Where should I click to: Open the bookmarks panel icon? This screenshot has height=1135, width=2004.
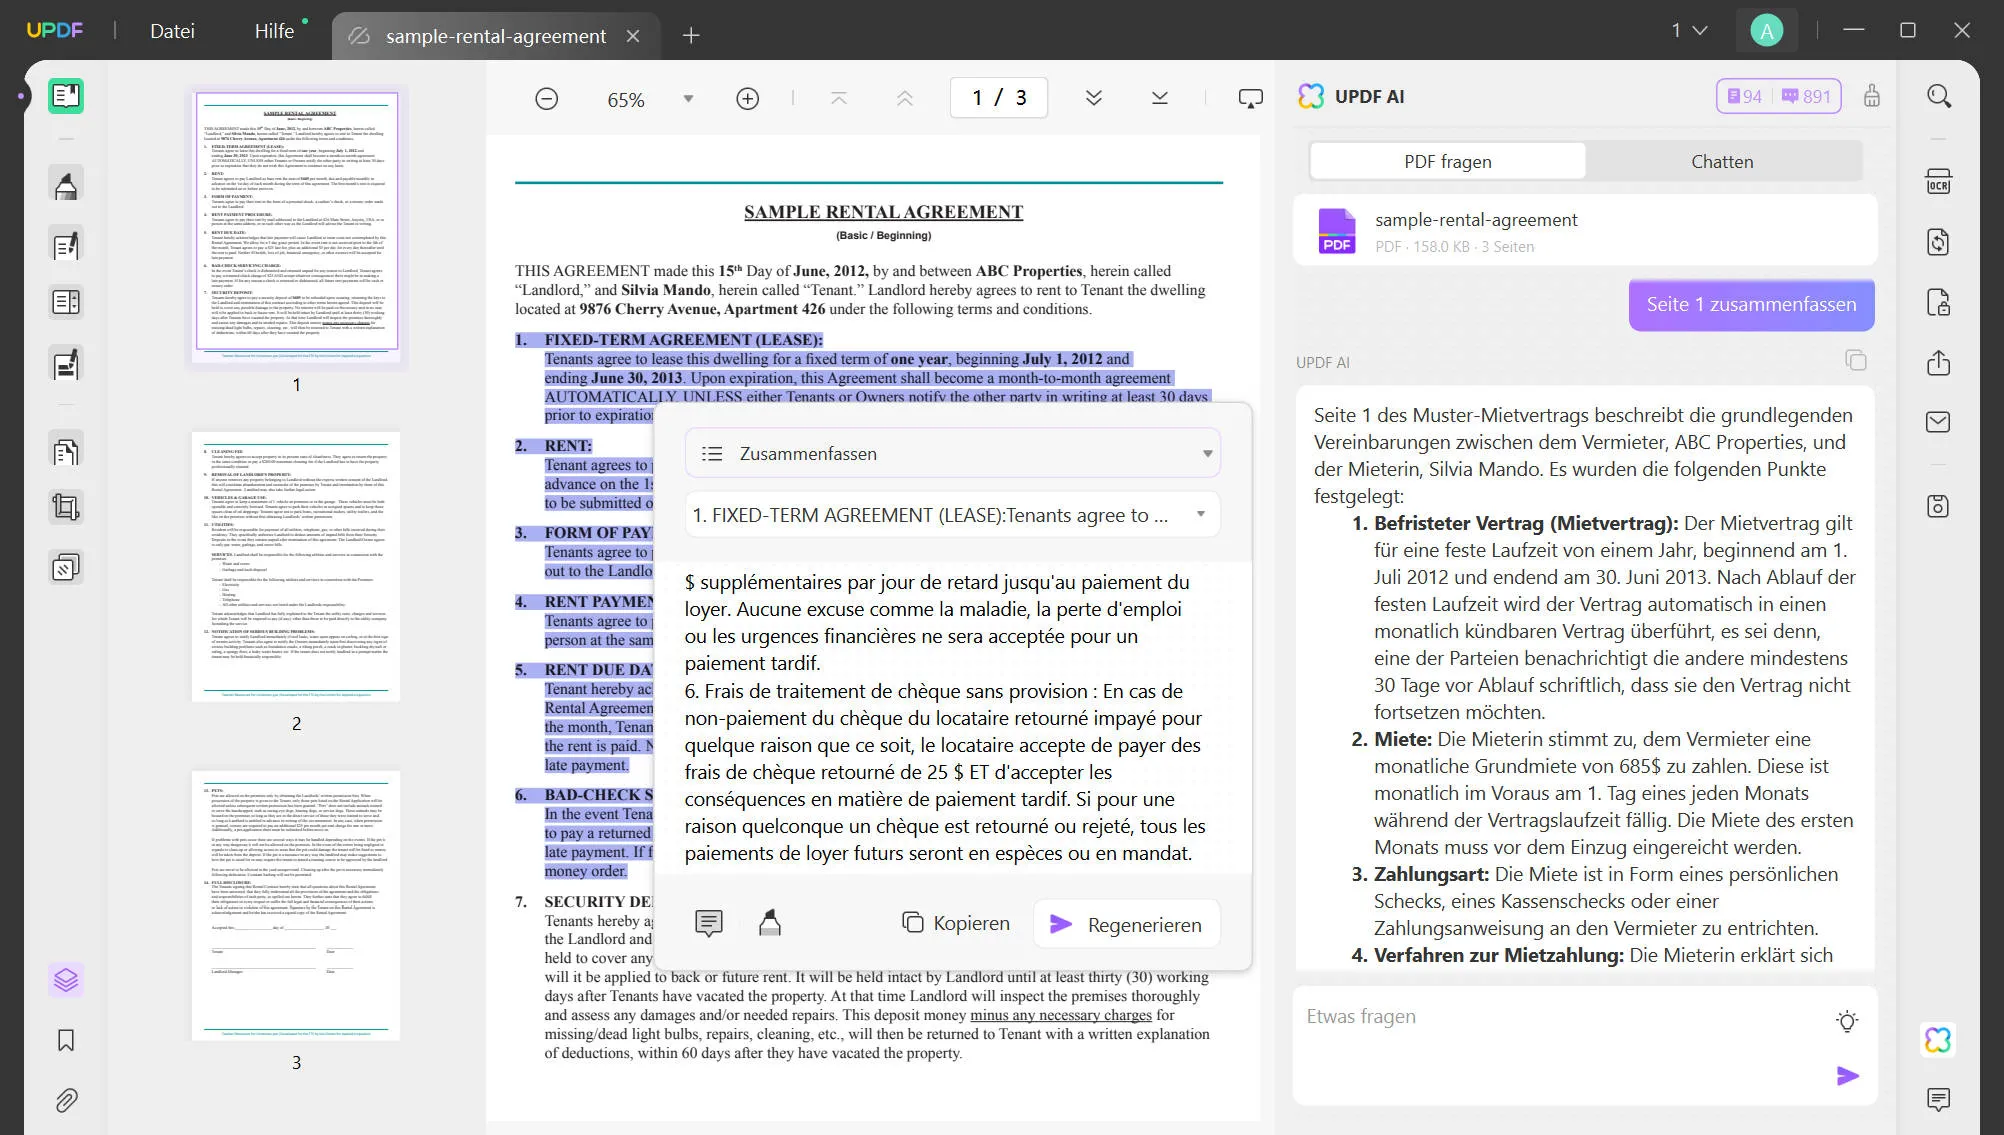click(66, 1040)
